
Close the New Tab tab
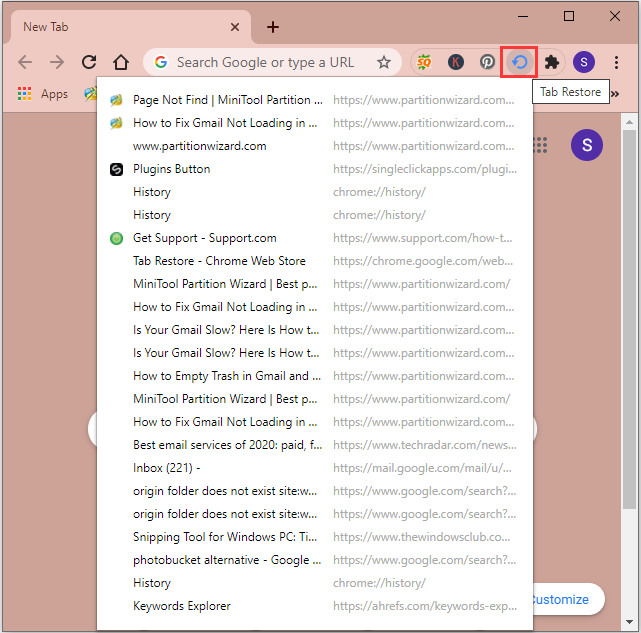tap(235, 27)
